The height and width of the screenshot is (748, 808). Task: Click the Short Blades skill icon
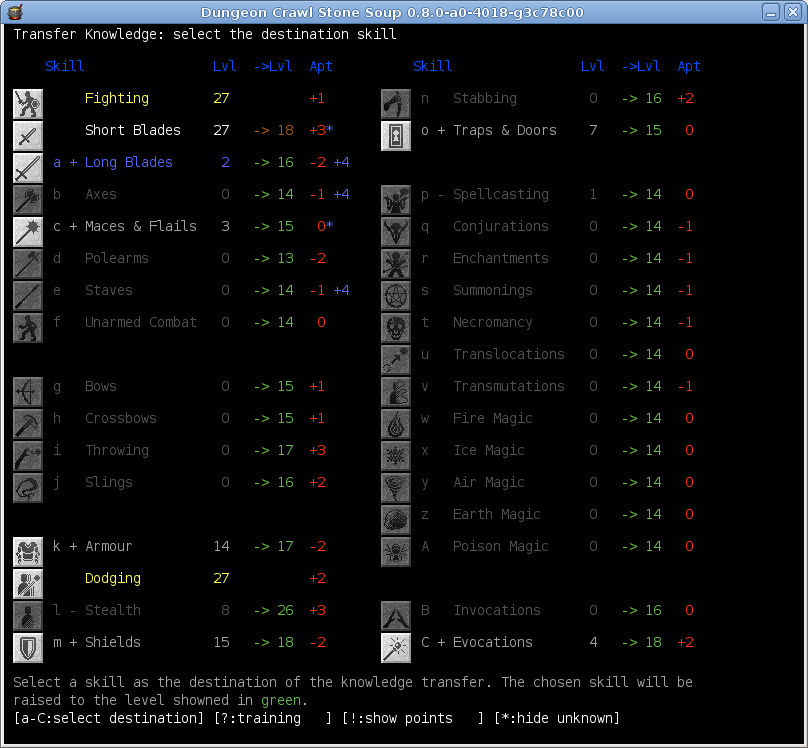point(28,135)
